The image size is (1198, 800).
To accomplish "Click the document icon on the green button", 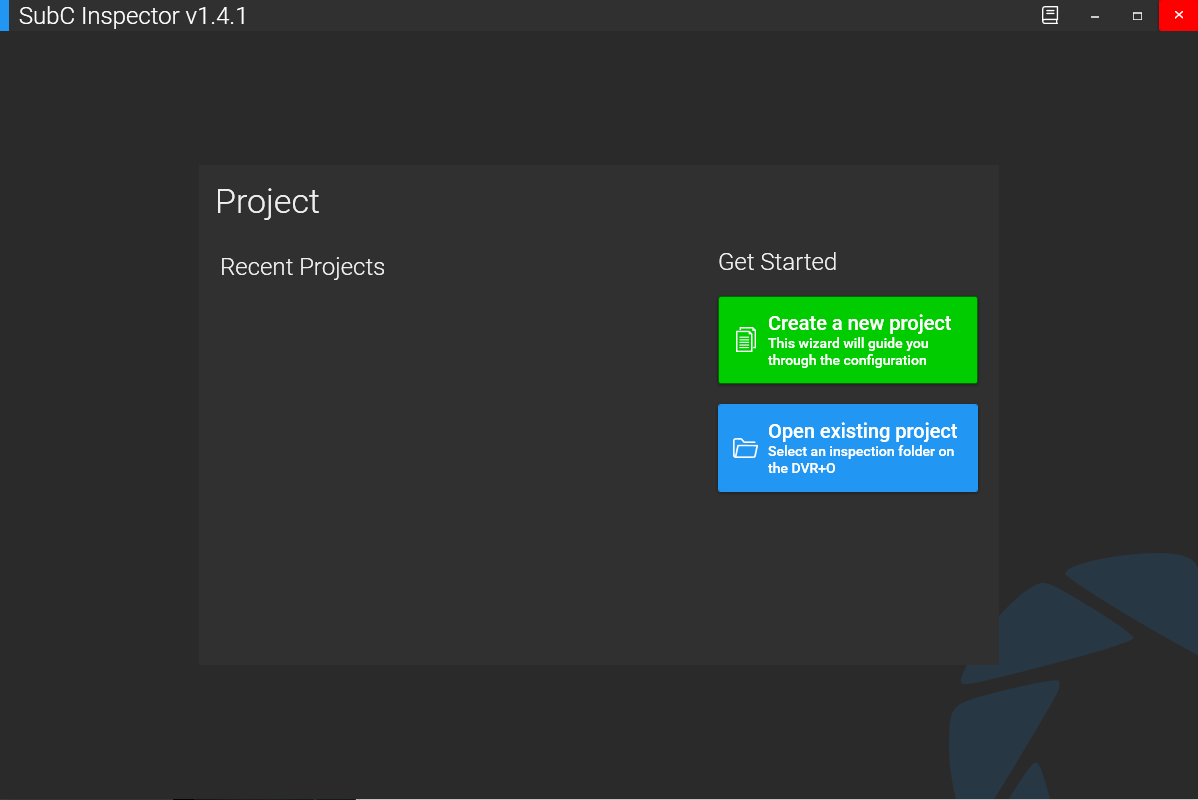I will [x=745, y=340].
